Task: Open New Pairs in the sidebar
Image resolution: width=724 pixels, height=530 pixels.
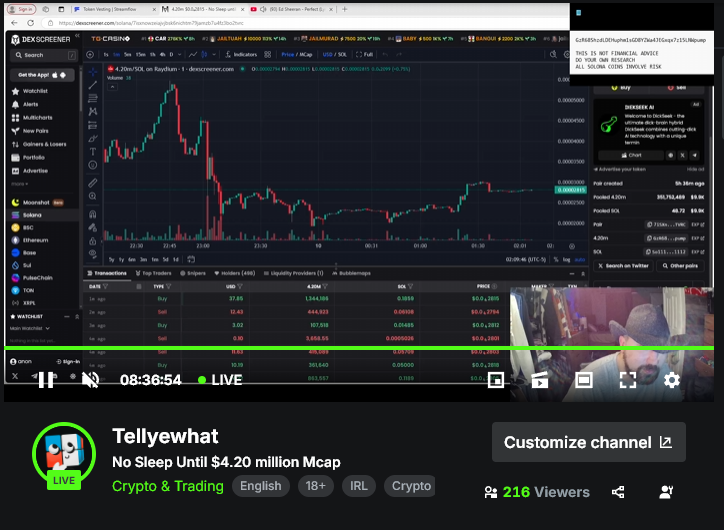Action: coord(30,131)
